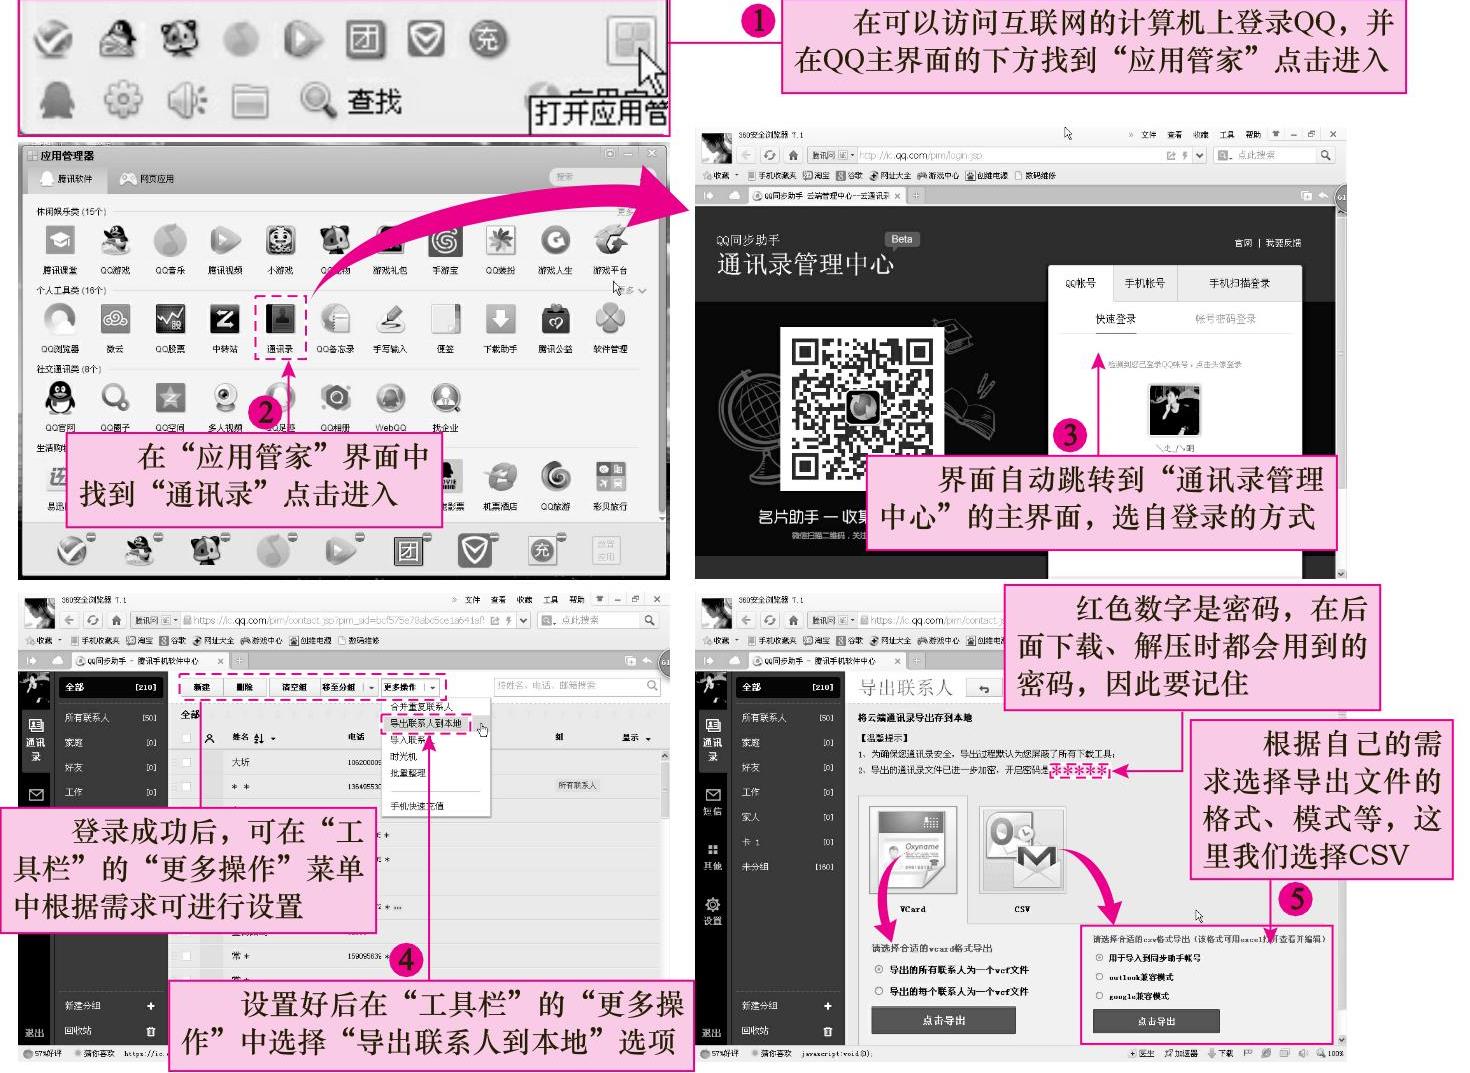Launch the 游戏人生 app
Image resolution: width=1470 pixels, height=1073 pixels.
coord(555,241)
